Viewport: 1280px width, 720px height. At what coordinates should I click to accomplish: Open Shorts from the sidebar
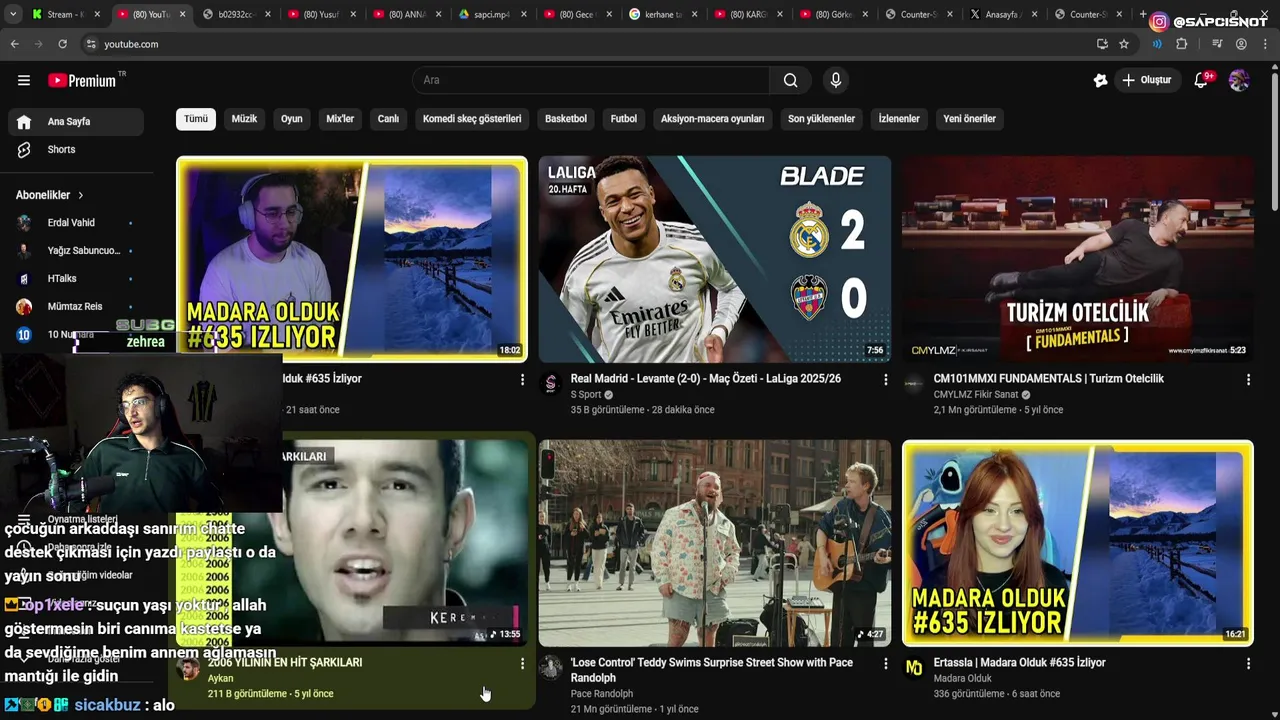[76, 149]
